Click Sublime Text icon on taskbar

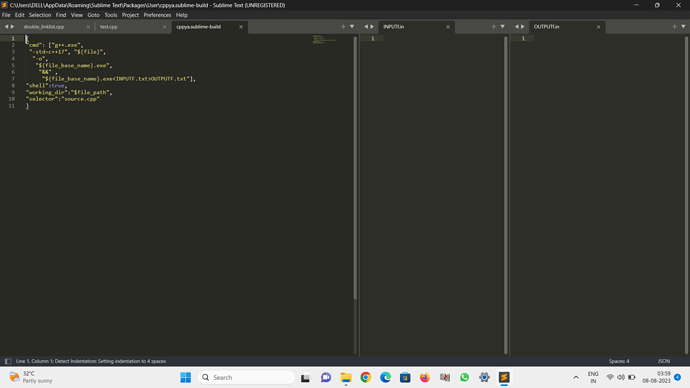(504, 377)
